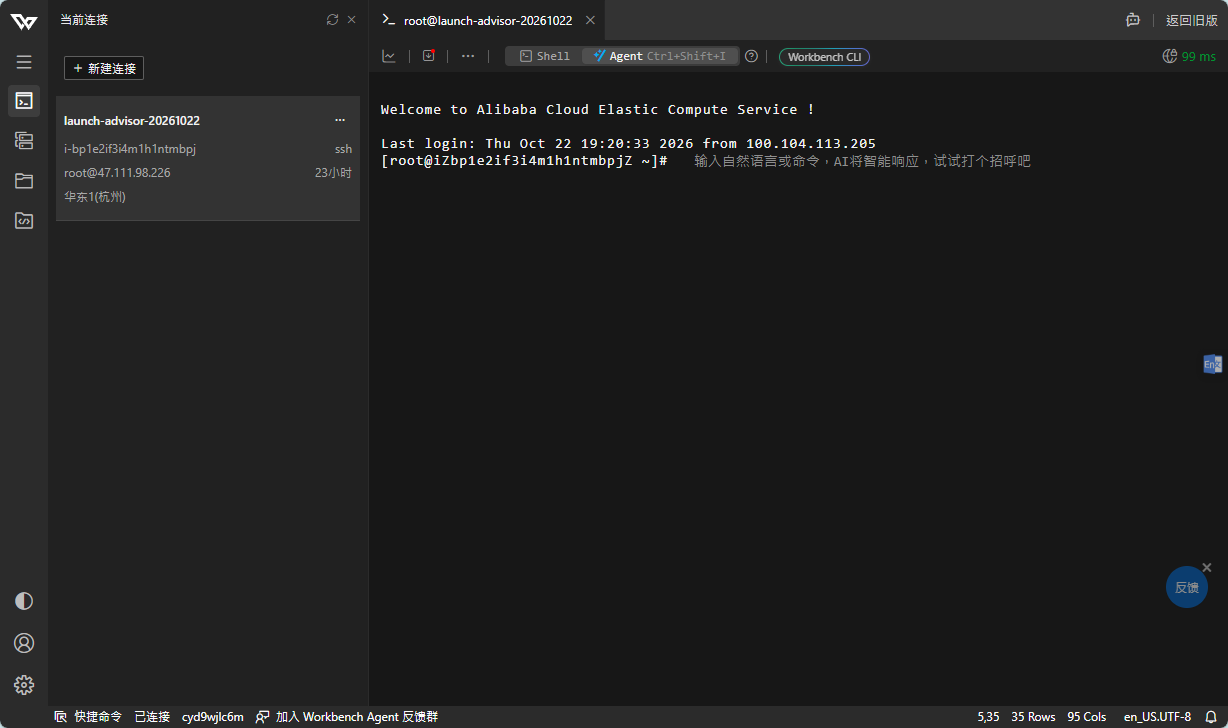
Task: Click the ssh protocol label
Action: pos(343,149)
